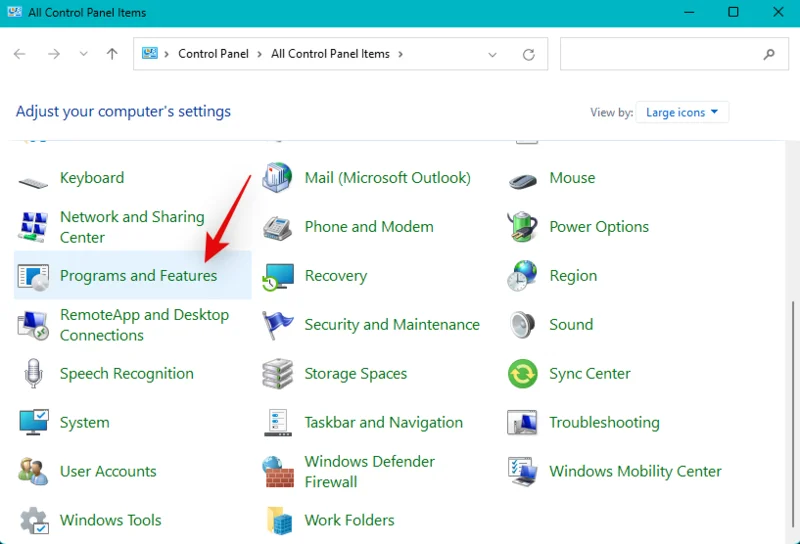Click the title bar Control Panel icon
The width and height of the screenshot is (800, 544).
(x=14, y=12)
